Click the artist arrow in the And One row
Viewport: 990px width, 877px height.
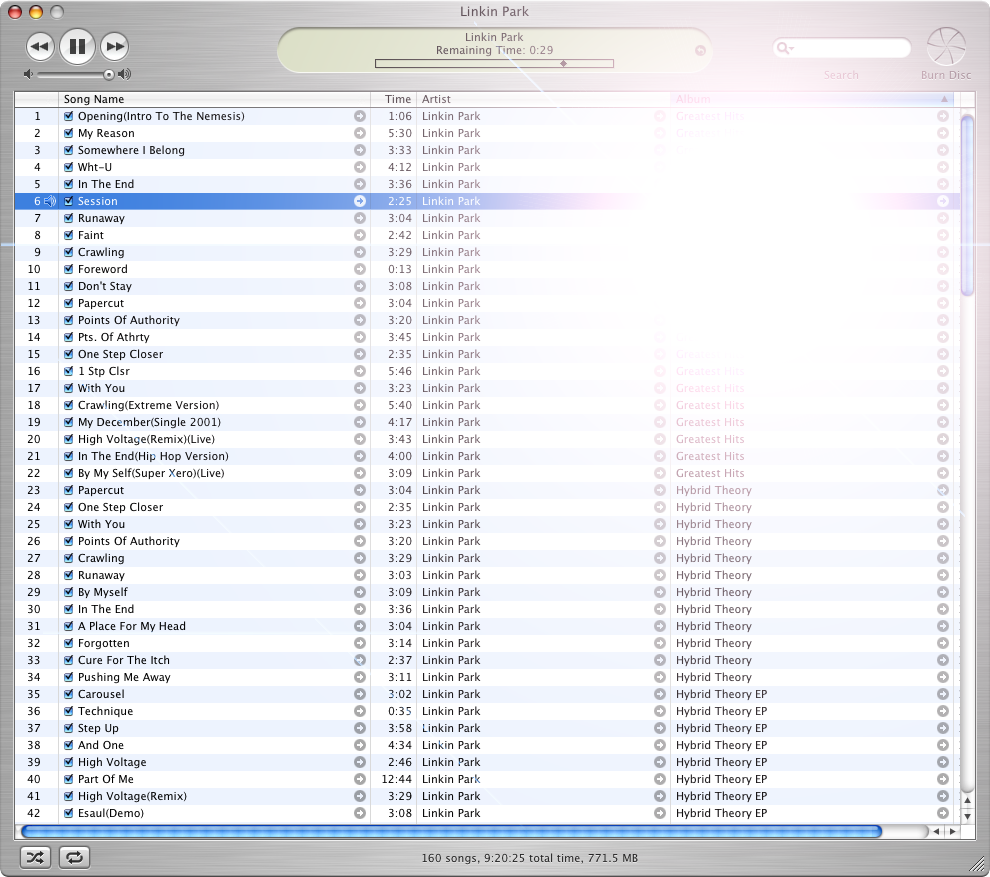[x=660, y=746]
